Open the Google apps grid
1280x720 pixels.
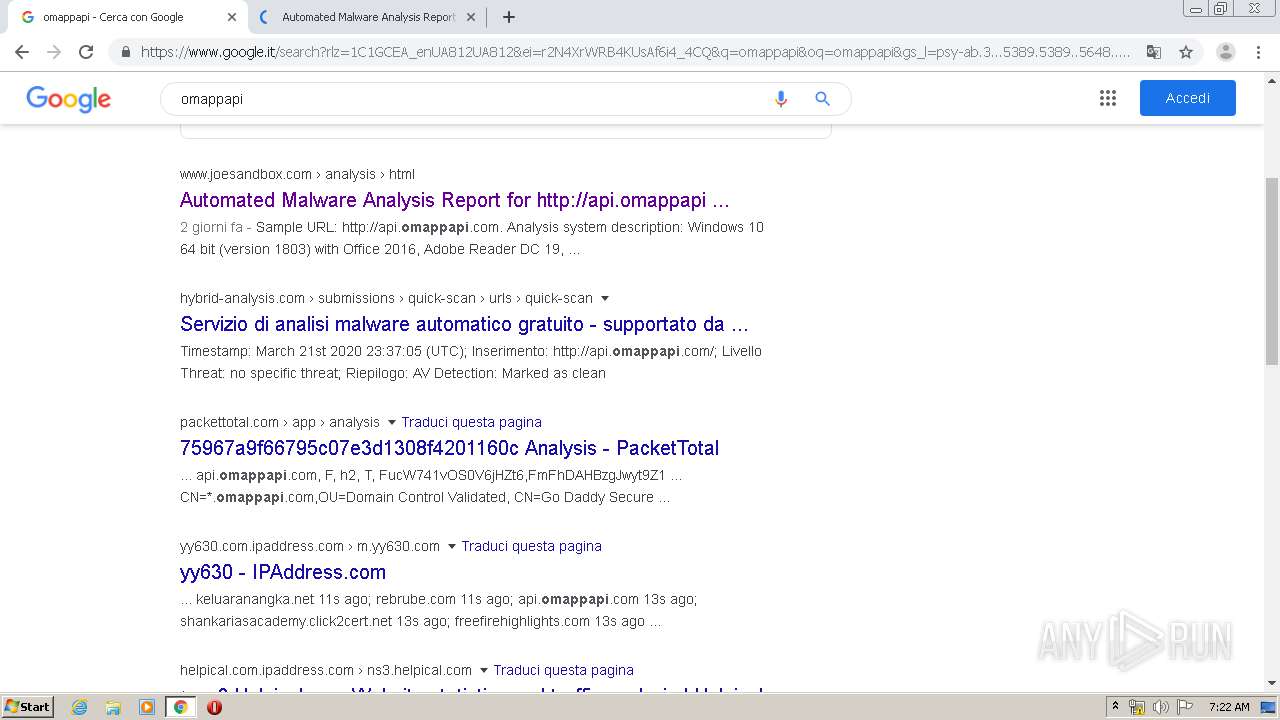tap(1108, 98)
